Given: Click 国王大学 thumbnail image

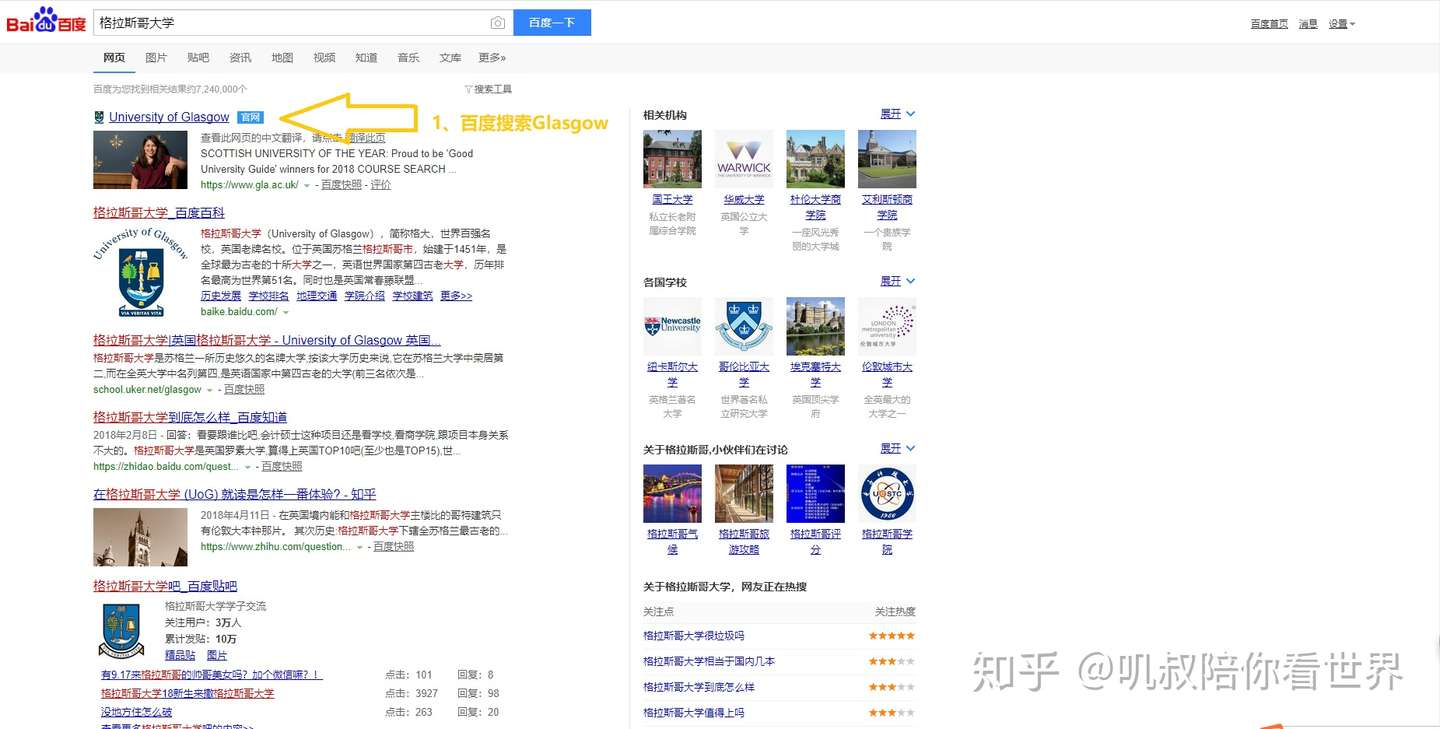Looking at the screenshot, I should point(672,159).
